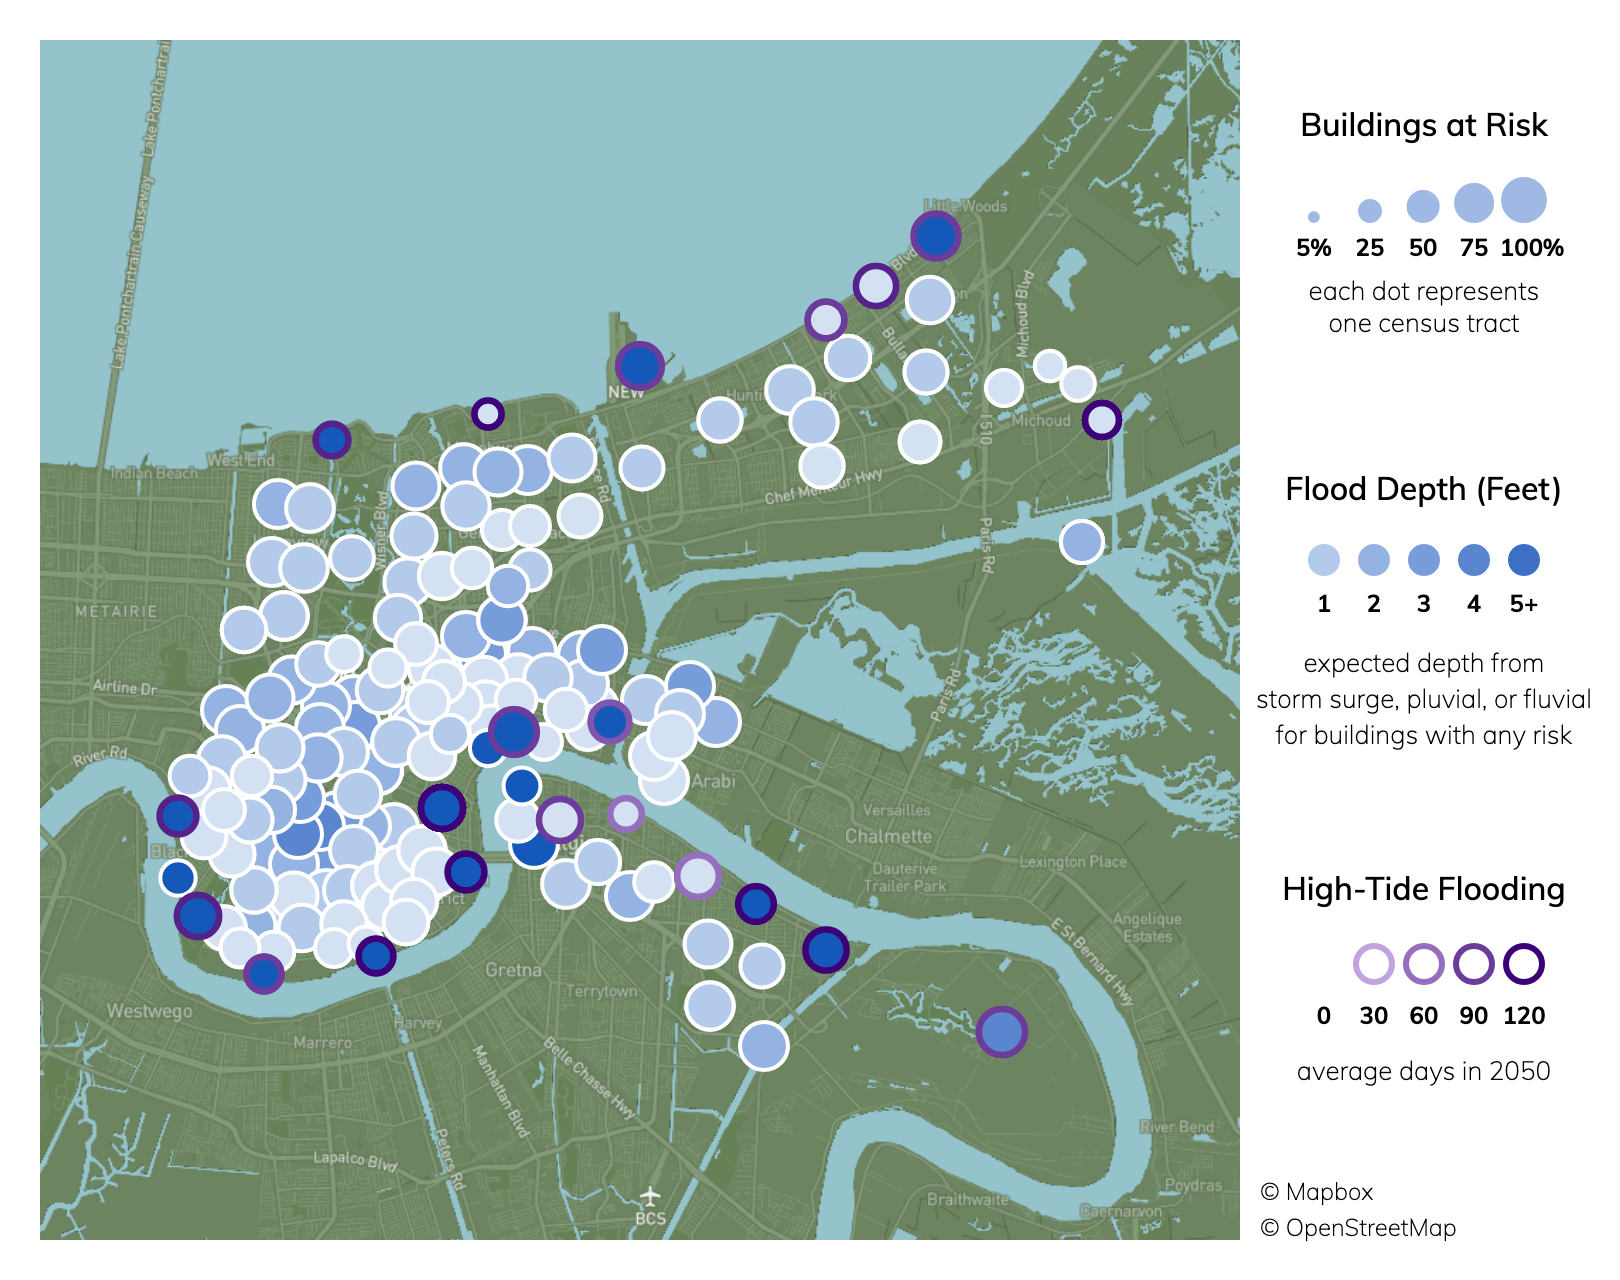Click the Poydras map label
The width and height of the screenshot is (1620, 1280).
point(1193,1185)
